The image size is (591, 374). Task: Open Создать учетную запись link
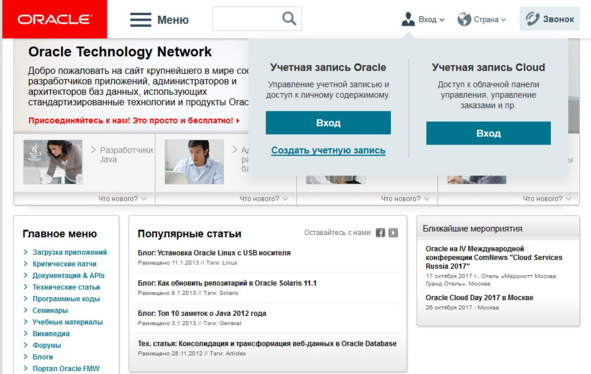[x=328, y=150]
